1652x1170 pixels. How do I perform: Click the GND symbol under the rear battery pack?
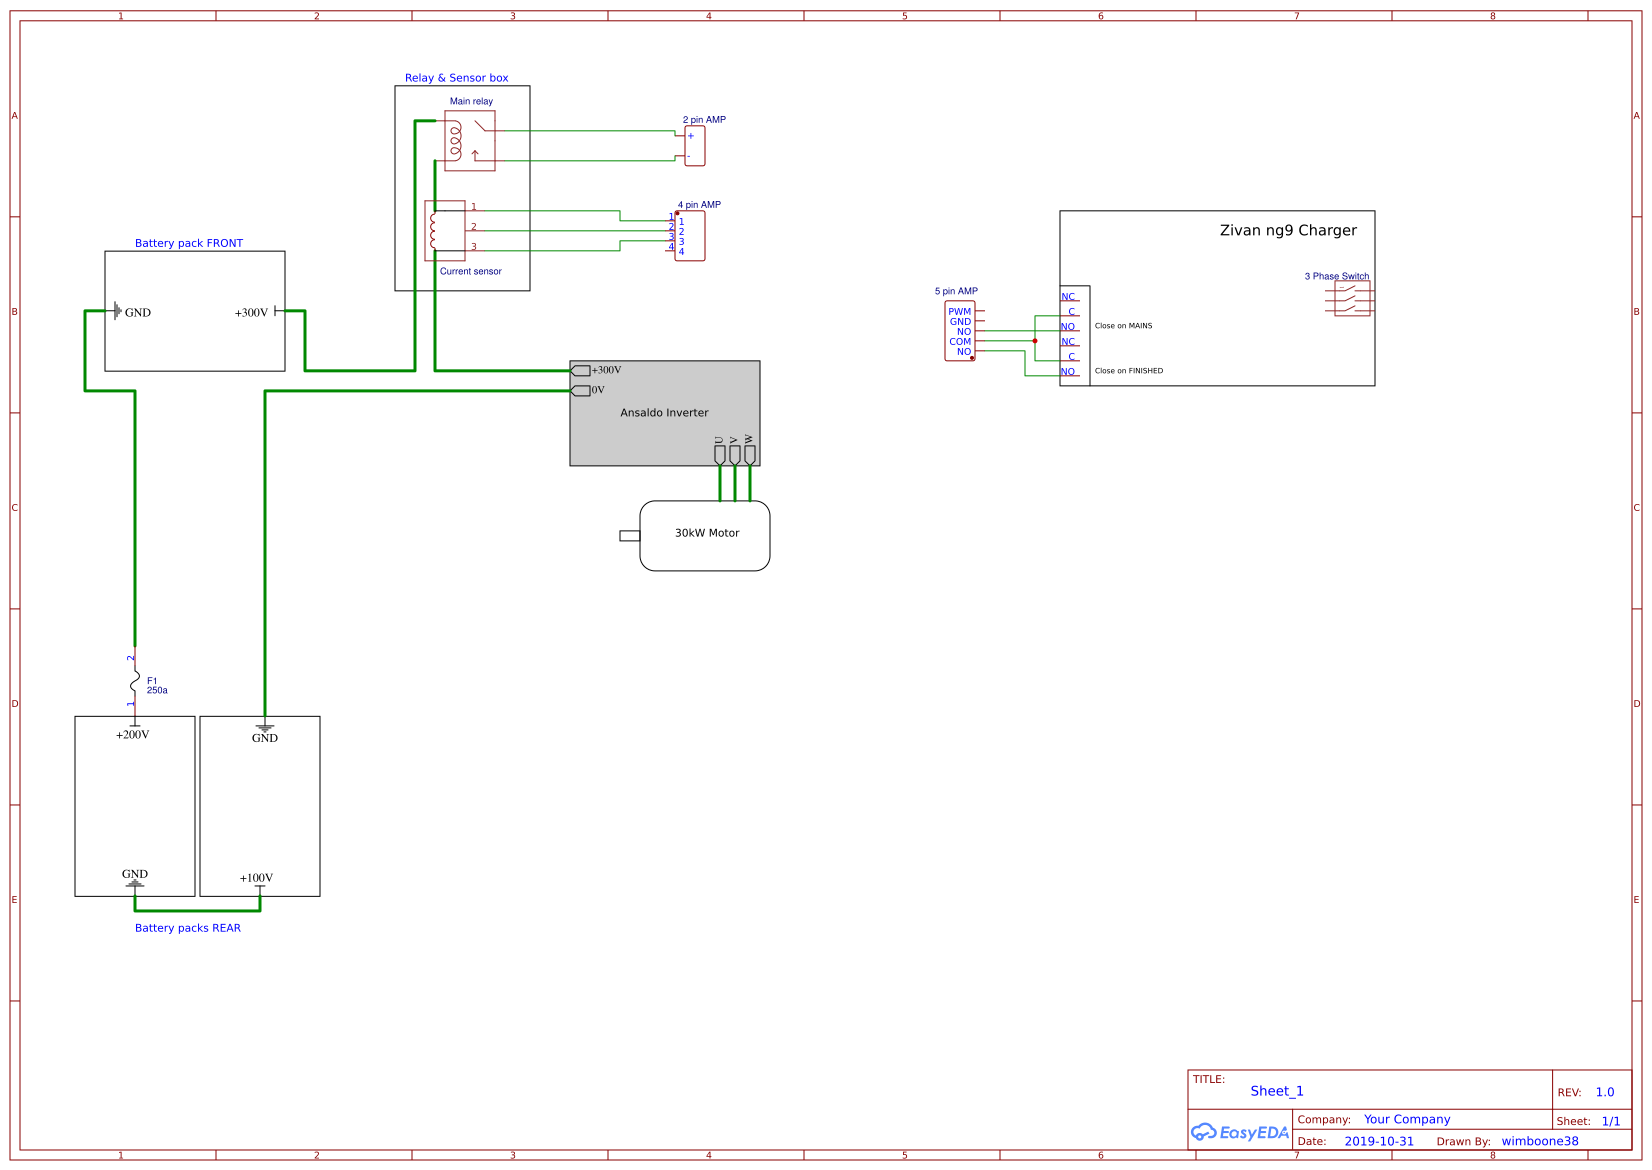134,883
